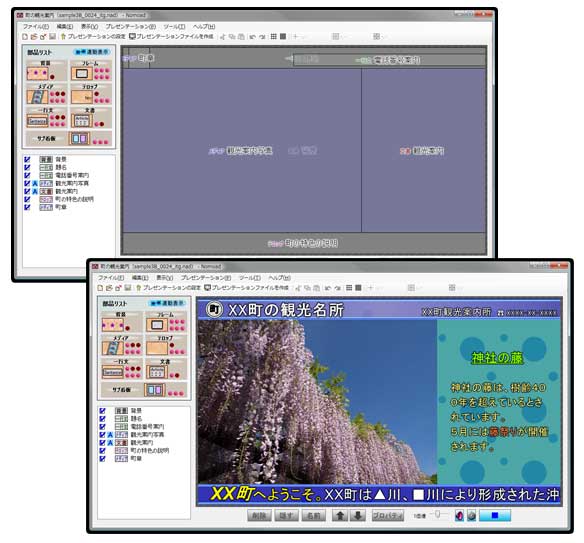Viewport: 584px width, 543px height.
Task: Click the 町の特色の説明 telop area in back window
Action: tap(304, 244)
